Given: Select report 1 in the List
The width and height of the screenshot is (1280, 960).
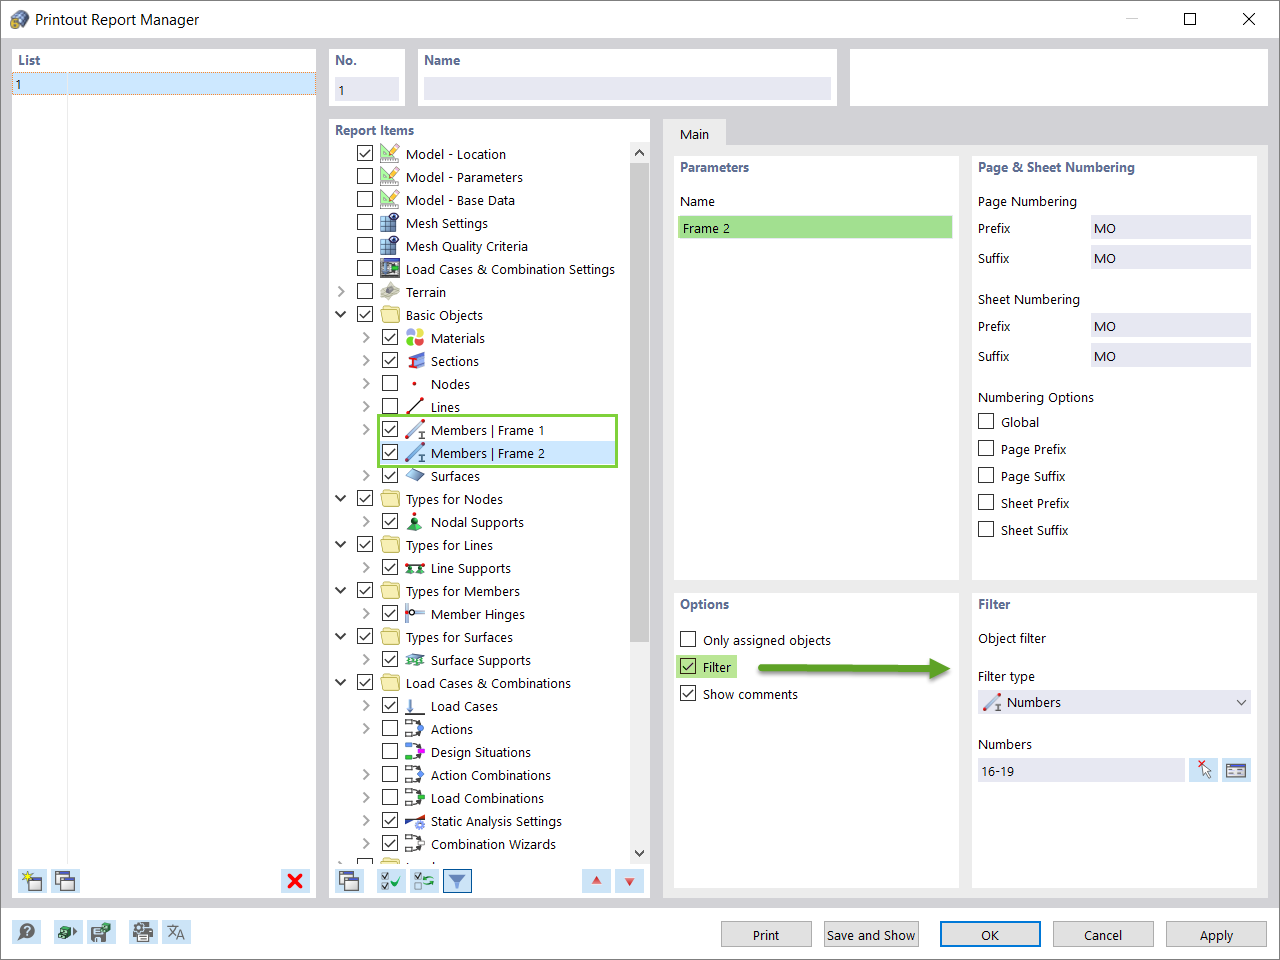Looking at the screenshot, I should pos(164,84).
